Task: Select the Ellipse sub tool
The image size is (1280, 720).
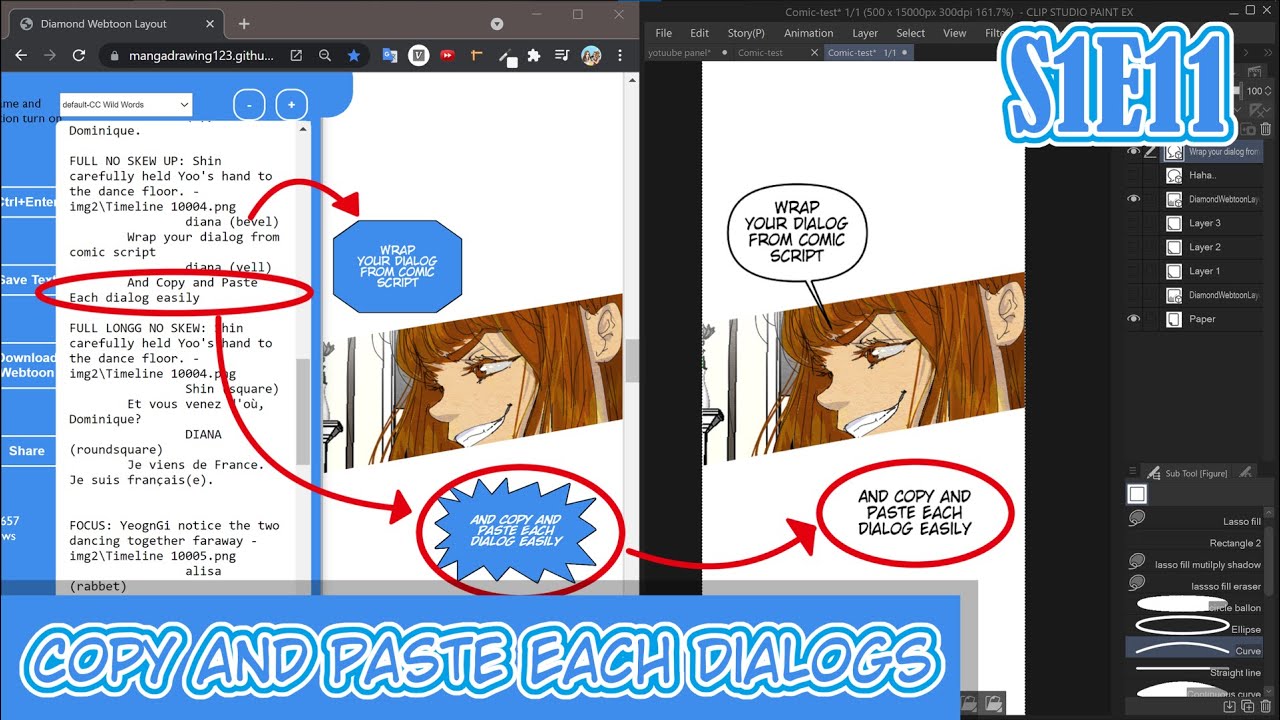Action: [x=1195, y=629]
